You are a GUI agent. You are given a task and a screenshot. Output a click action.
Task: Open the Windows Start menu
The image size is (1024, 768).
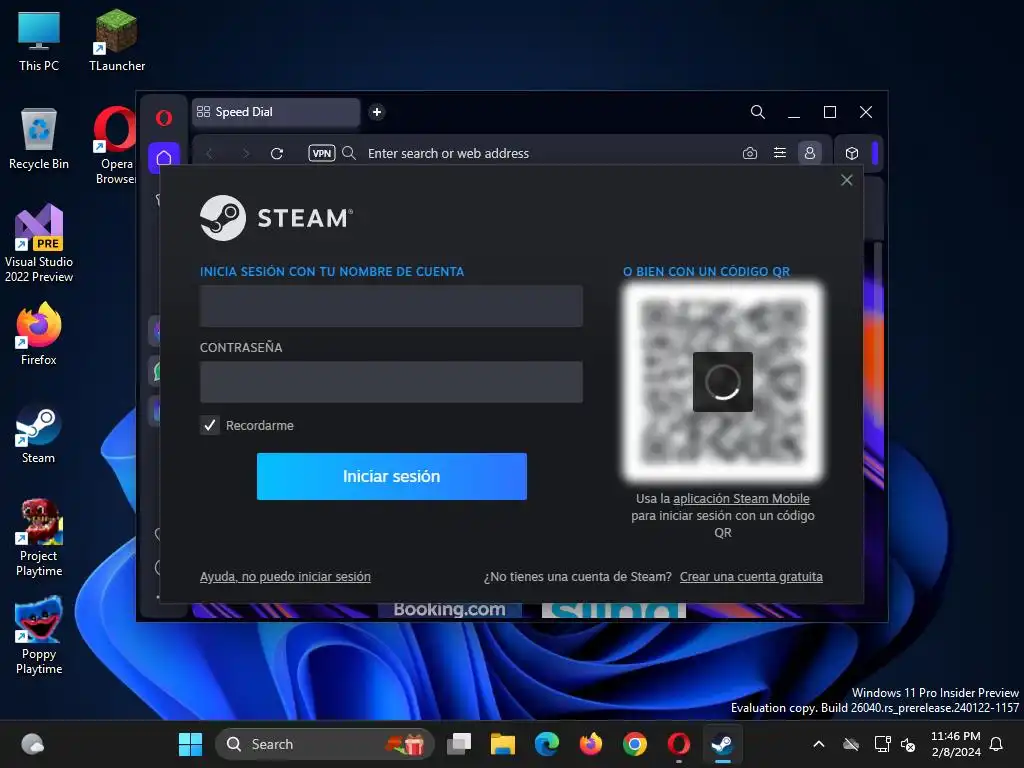[x=191, y=744]
